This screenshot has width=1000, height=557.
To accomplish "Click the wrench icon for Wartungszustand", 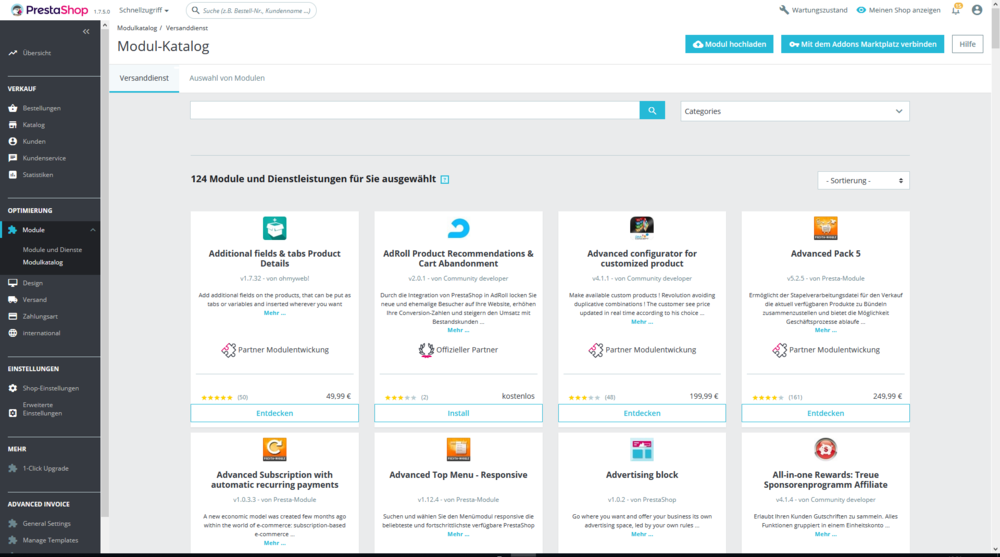I will (784, 10).
